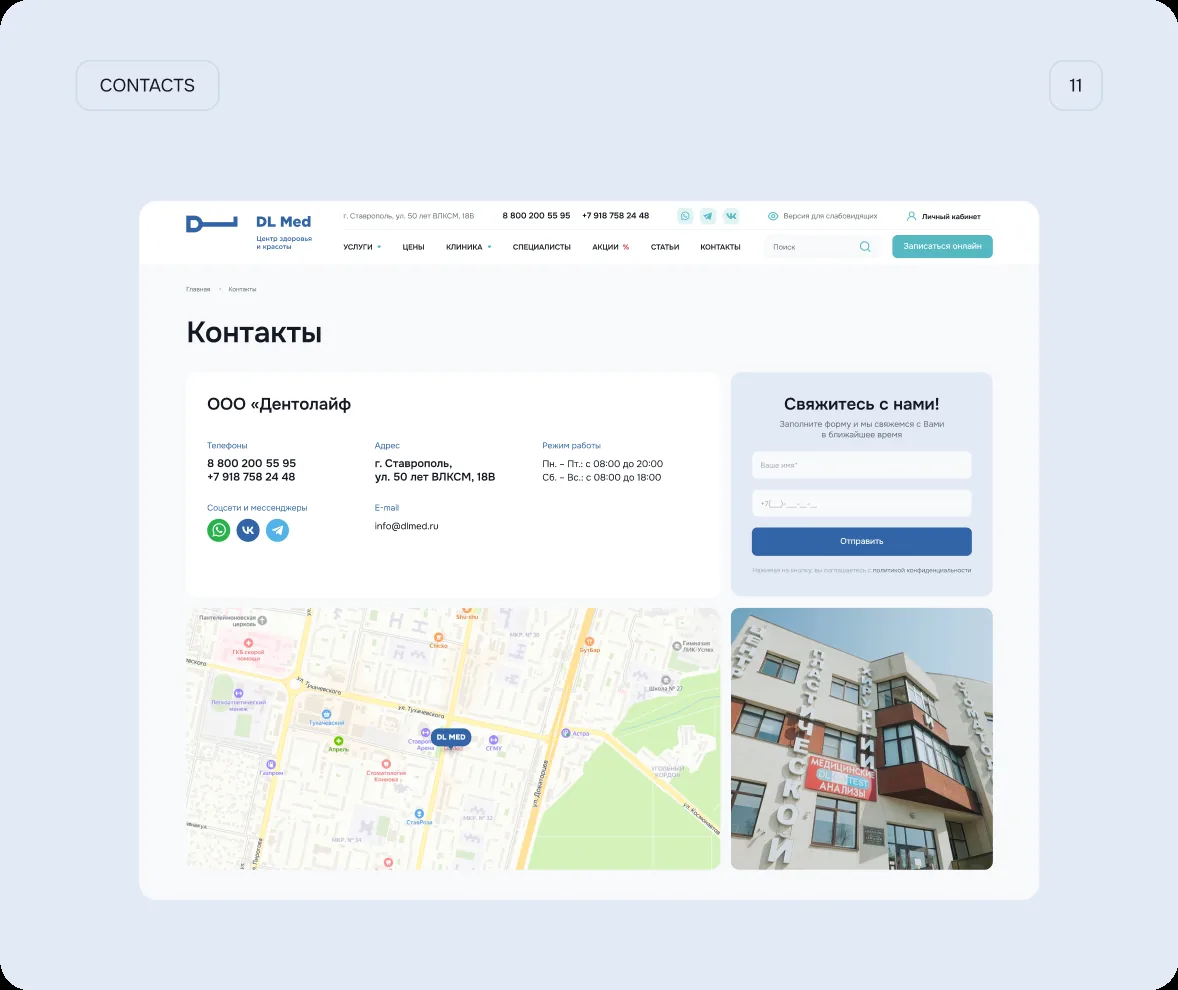Click the Главная breadcrumb link

click(x=198, y=289)
